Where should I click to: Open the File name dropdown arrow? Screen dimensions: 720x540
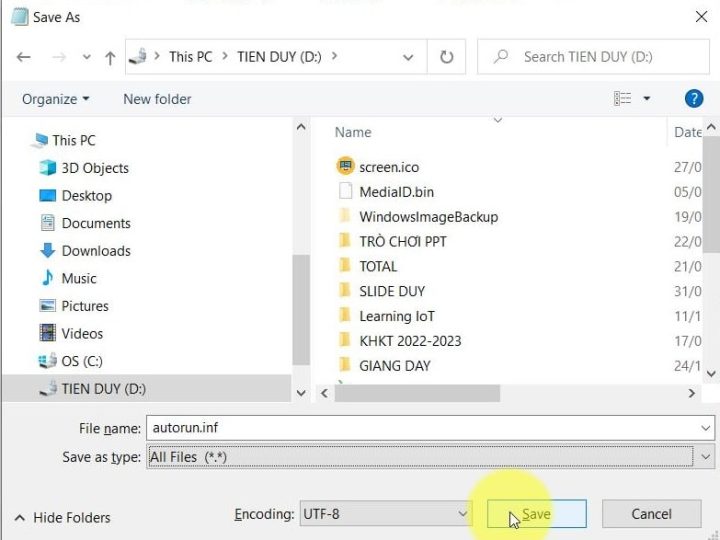[705, 428]
